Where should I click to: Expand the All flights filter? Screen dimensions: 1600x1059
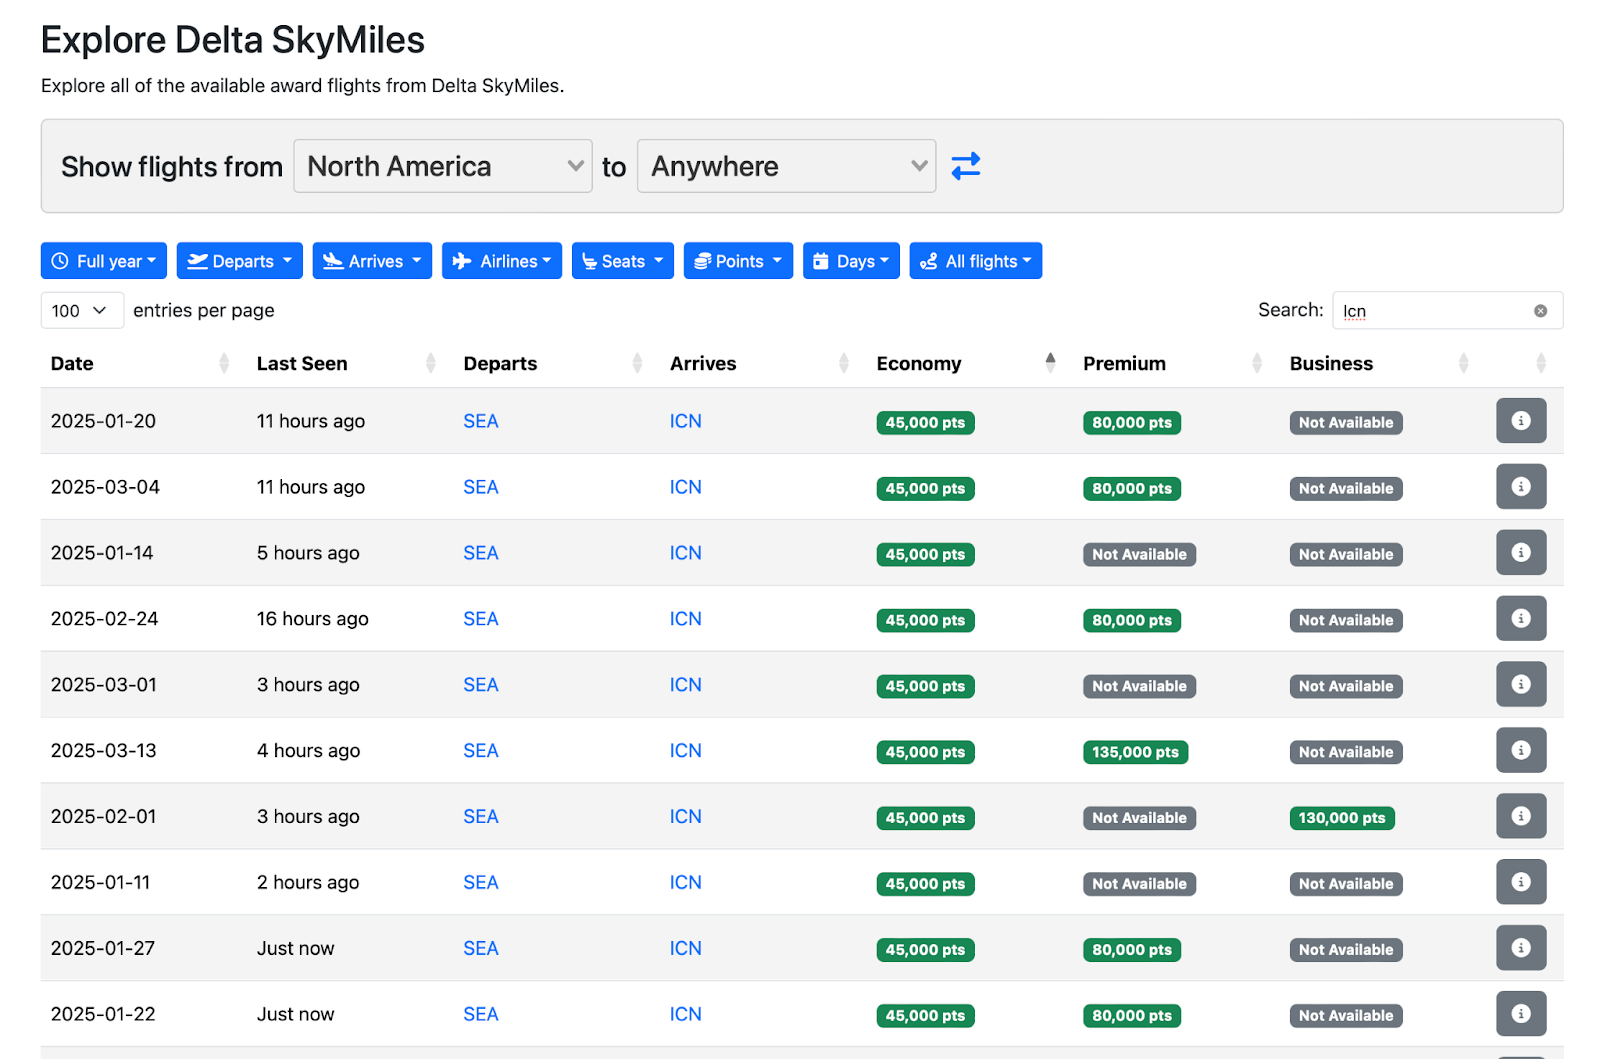(x=976, y=261)
